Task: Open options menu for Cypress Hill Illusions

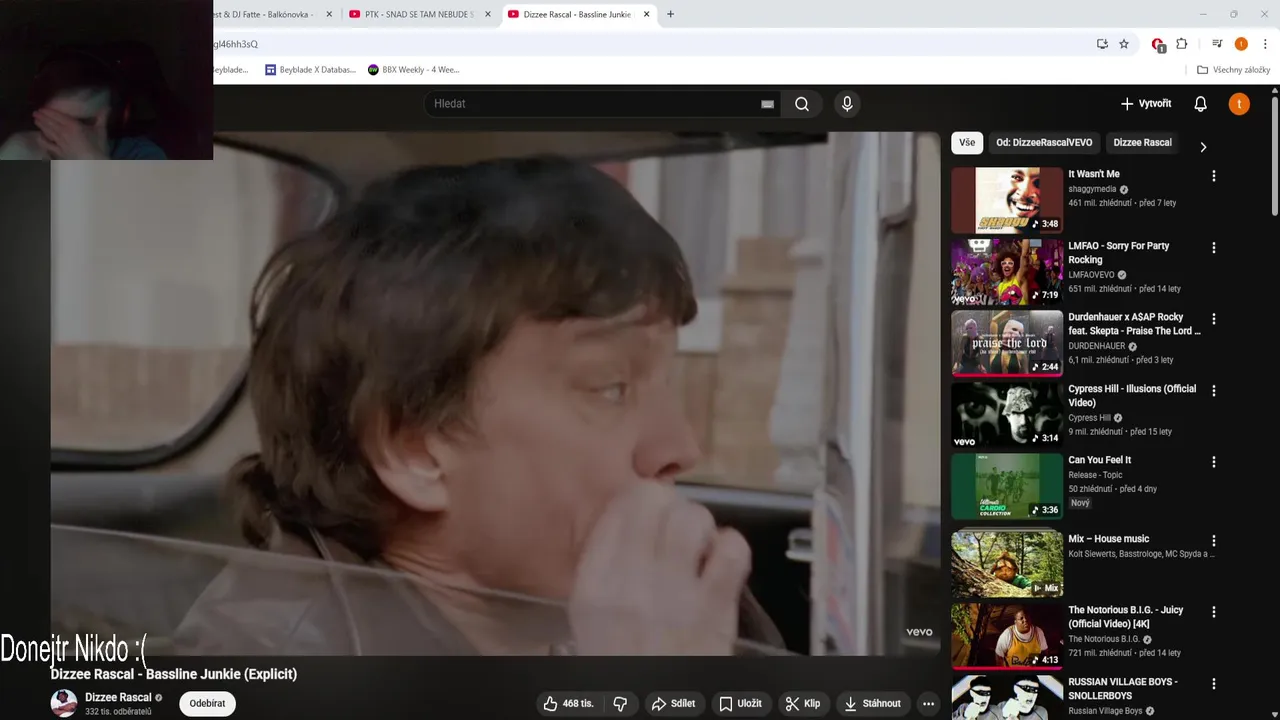Action: tap(1214, 391)
